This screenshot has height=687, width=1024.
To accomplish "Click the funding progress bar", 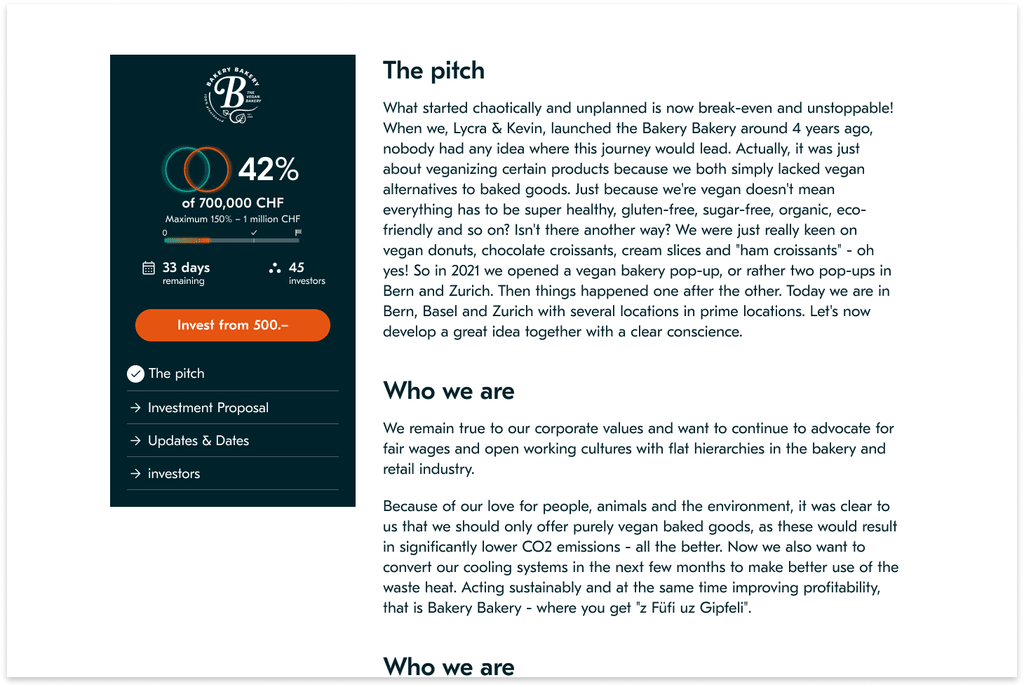I will pos(232,240).
